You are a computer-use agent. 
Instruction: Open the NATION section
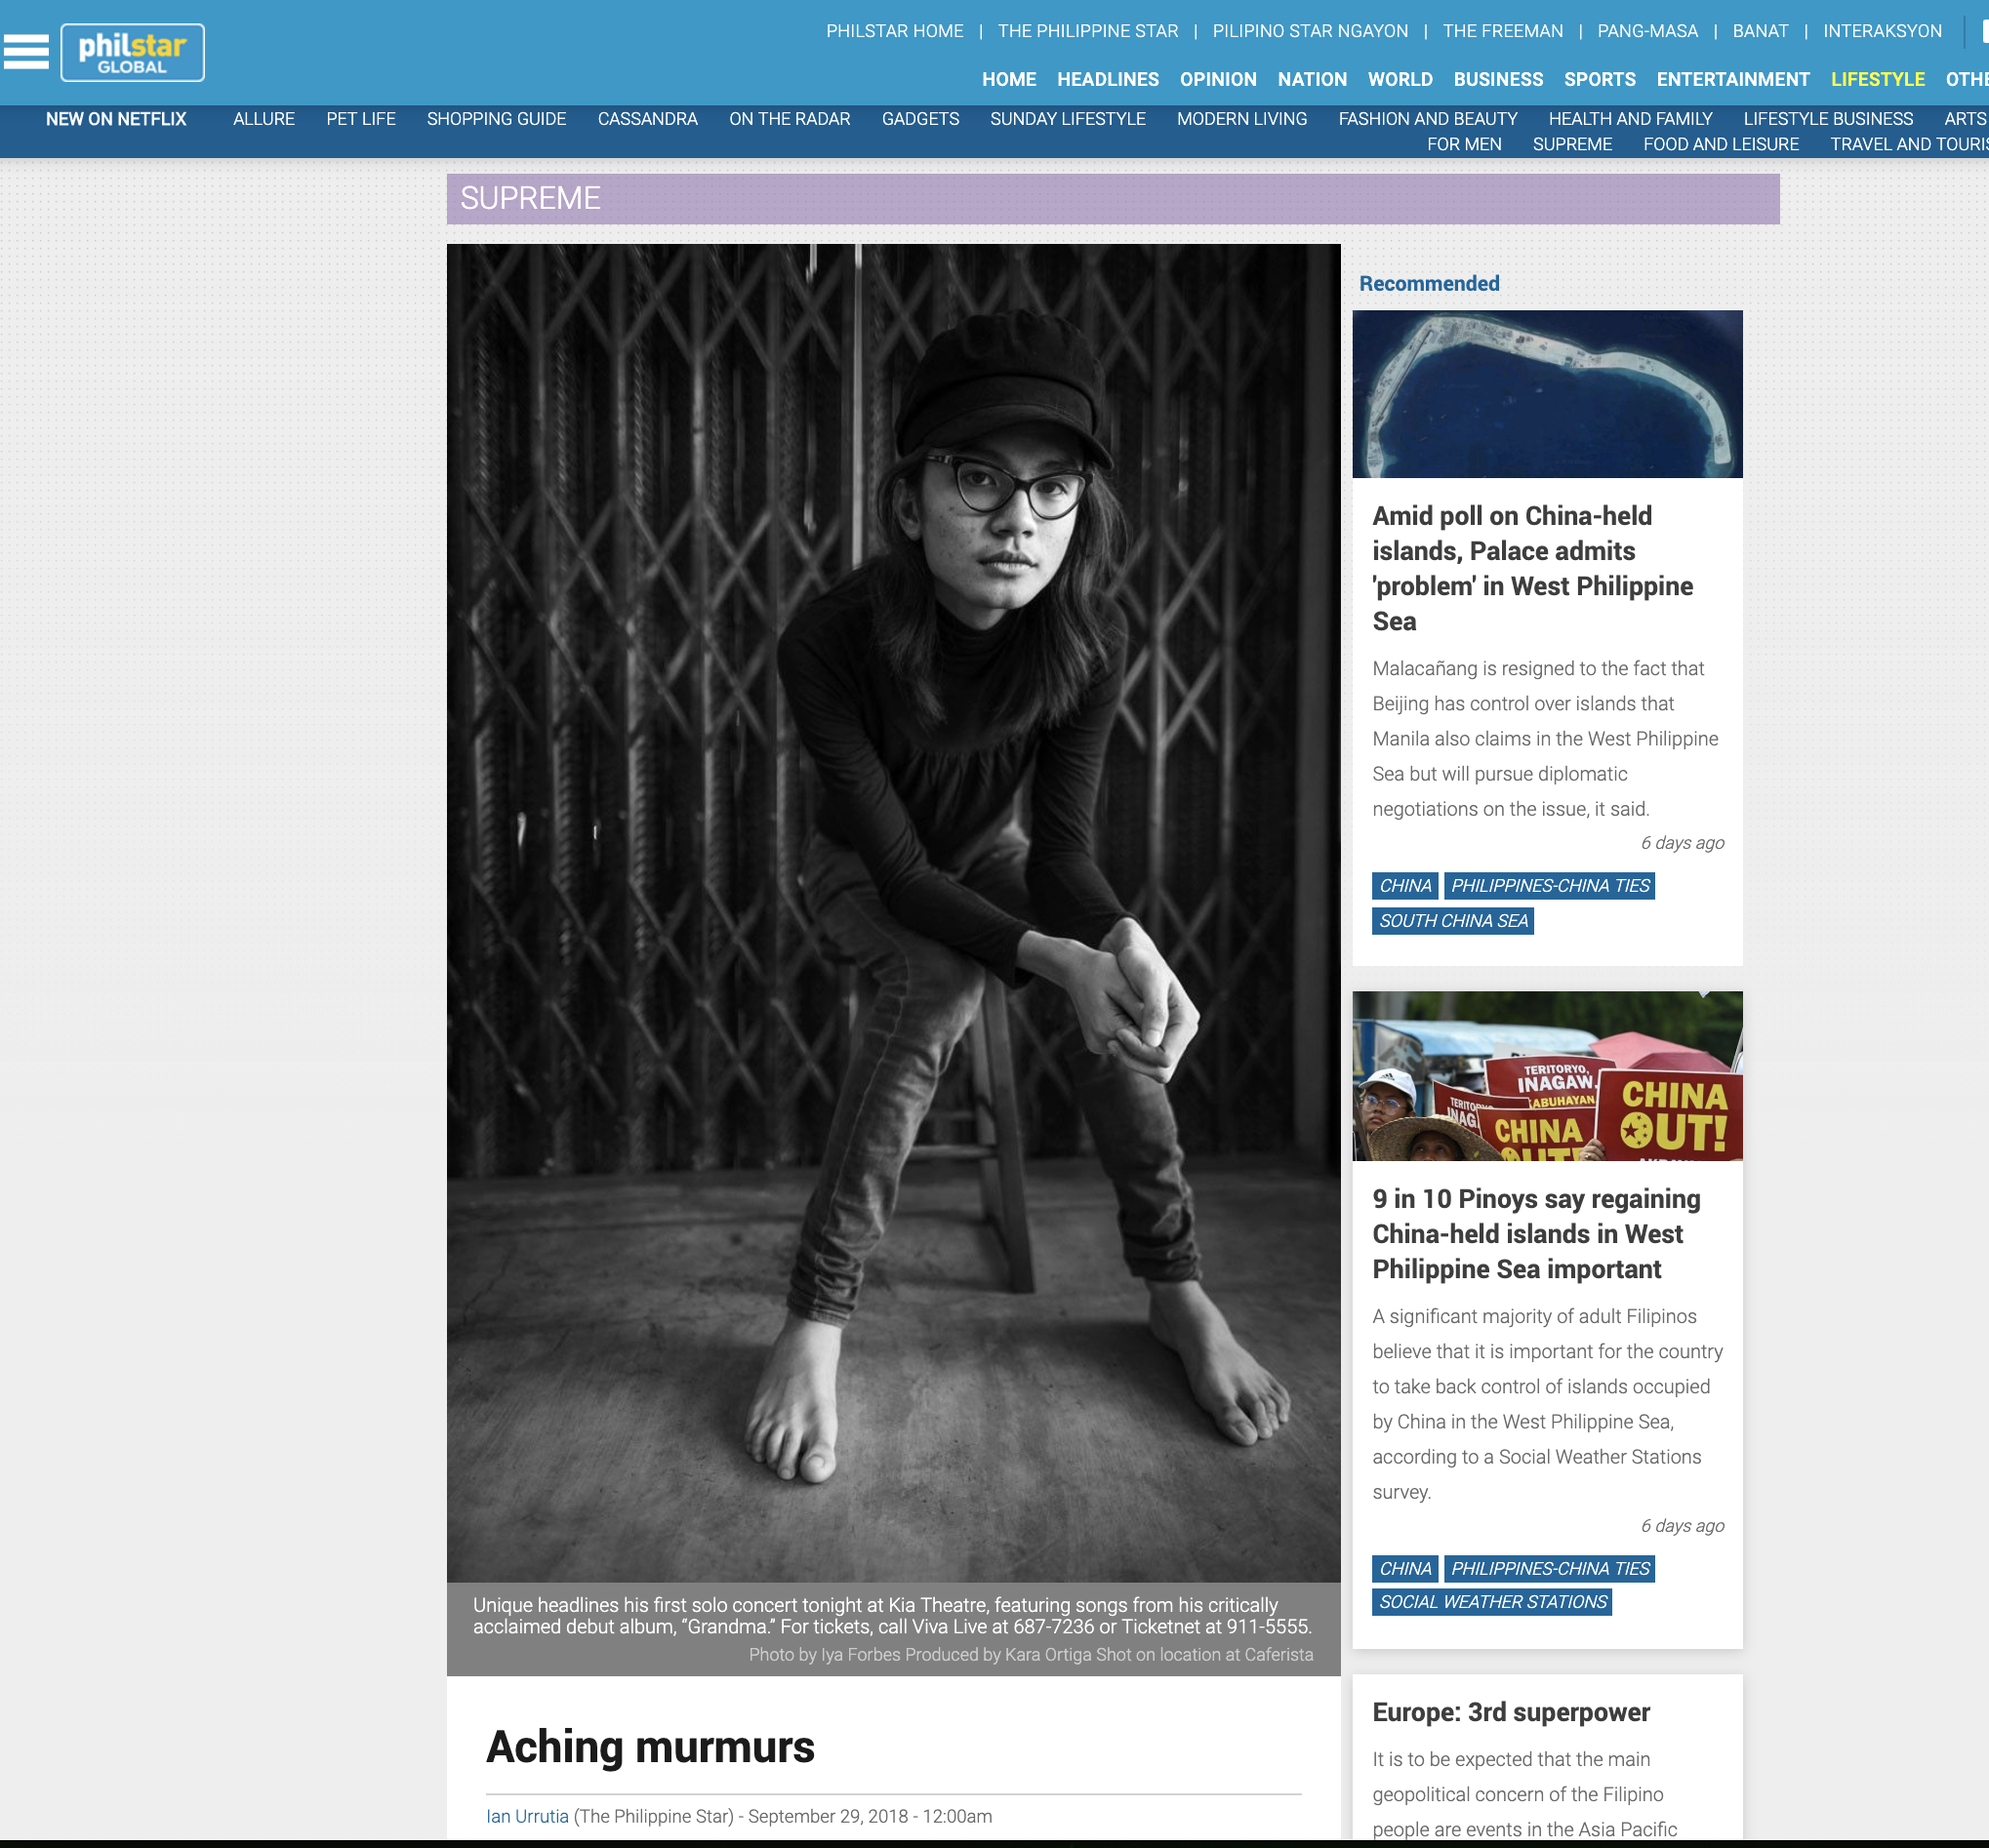pyautogui.click(x=1312, y=79)
